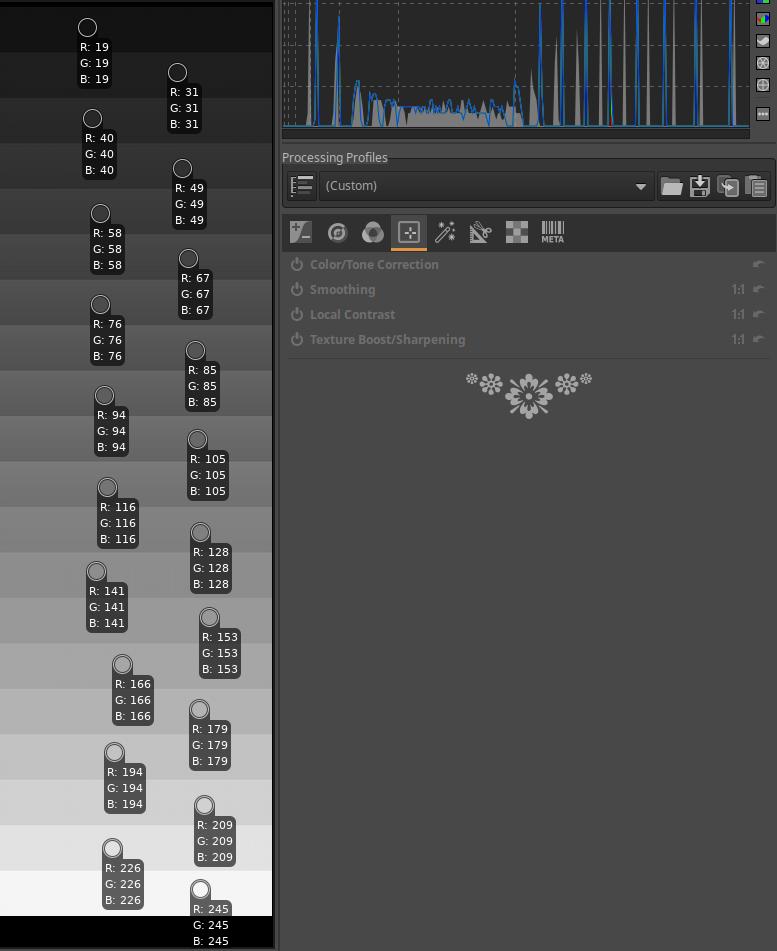Viewport: 777px width, 951px height.
Task: Switch to the Metadata tab
Action: [x=553, y=233]
